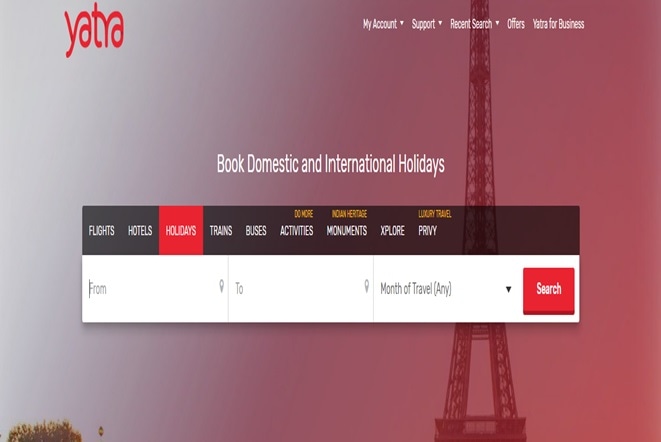Select the Hotels tab
The image size is (661, 442).
tap(140, 231)
